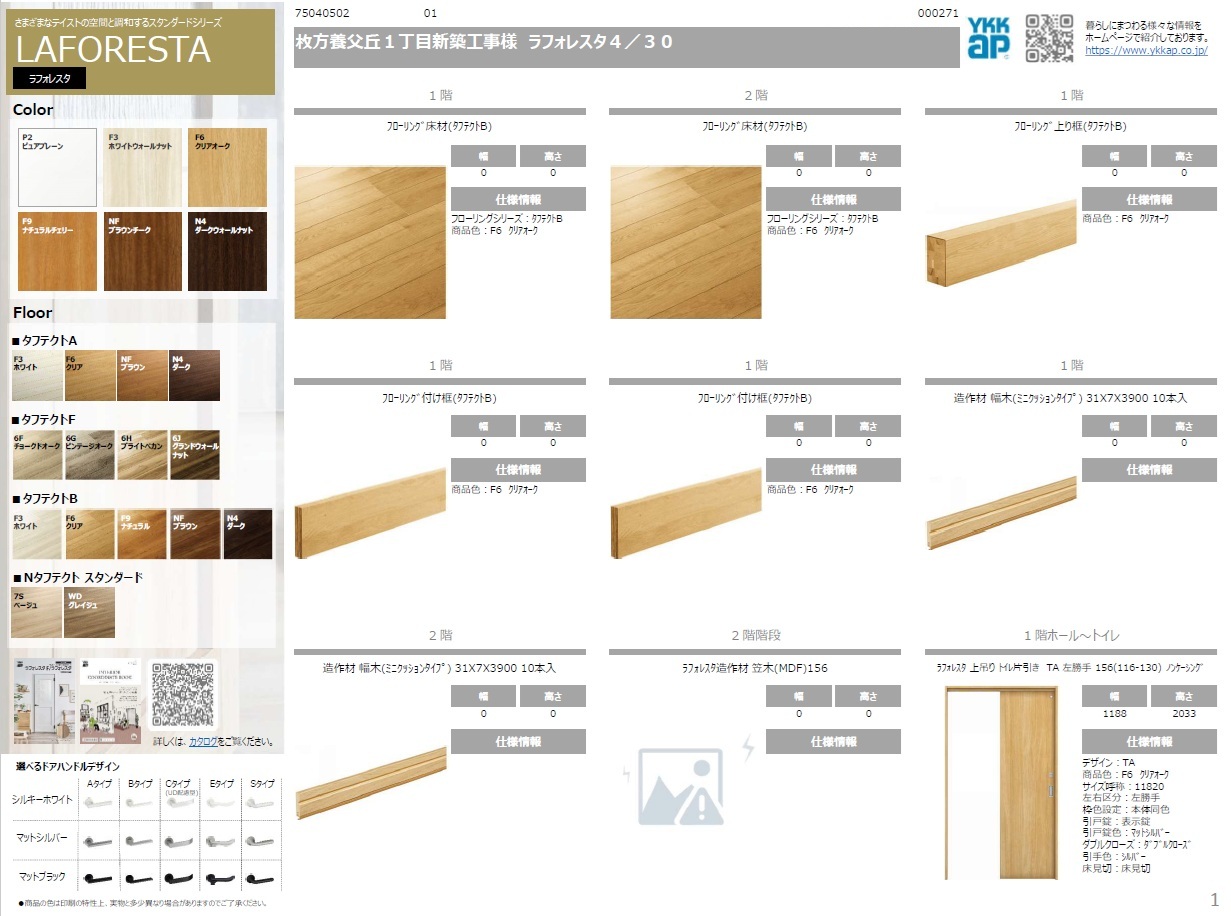Click the Matte Silver B-type handle
This screenshot has width=1231, height=916.
(139, 841)
